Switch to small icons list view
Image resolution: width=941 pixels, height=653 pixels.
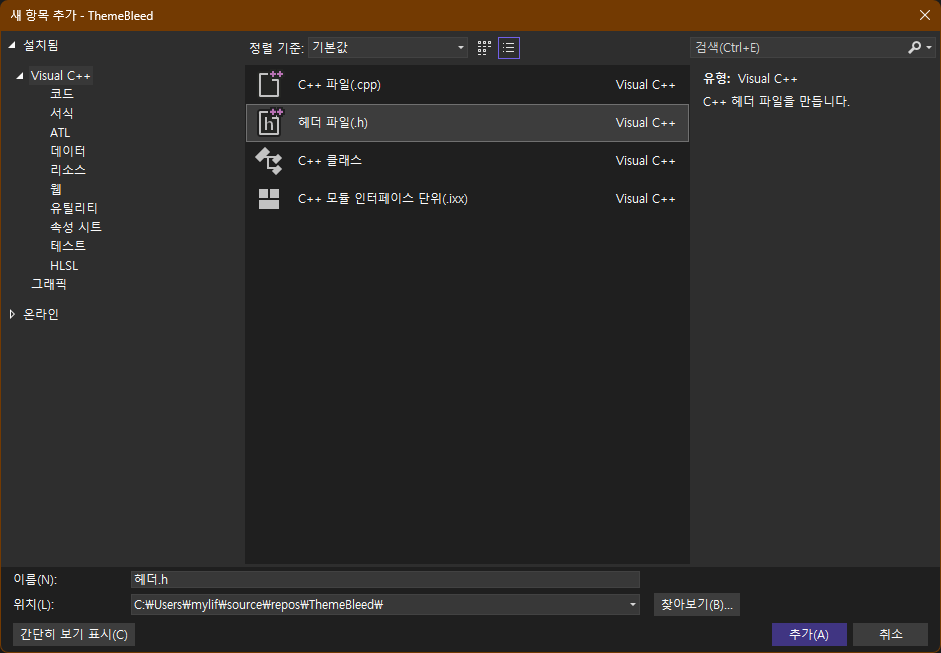509,48
